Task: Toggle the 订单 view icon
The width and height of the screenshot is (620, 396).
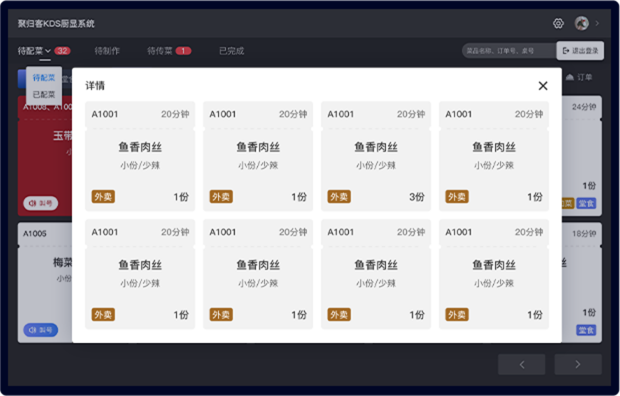Action: 579,77
